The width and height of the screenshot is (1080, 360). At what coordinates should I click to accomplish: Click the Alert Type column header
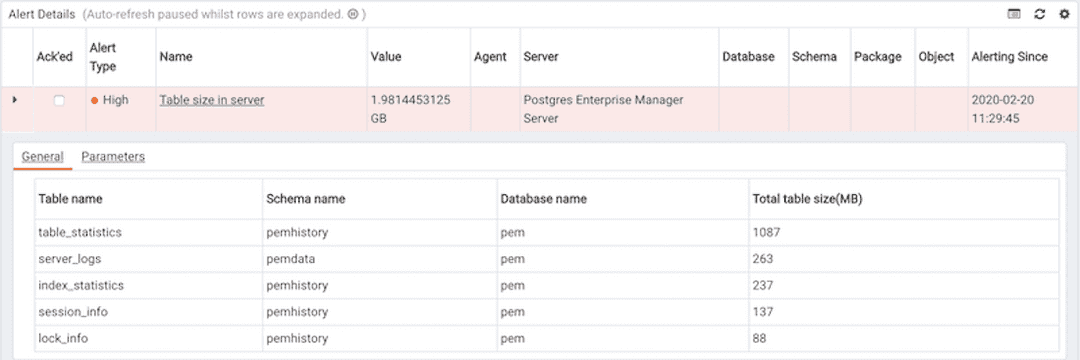(x=103, y=57)
